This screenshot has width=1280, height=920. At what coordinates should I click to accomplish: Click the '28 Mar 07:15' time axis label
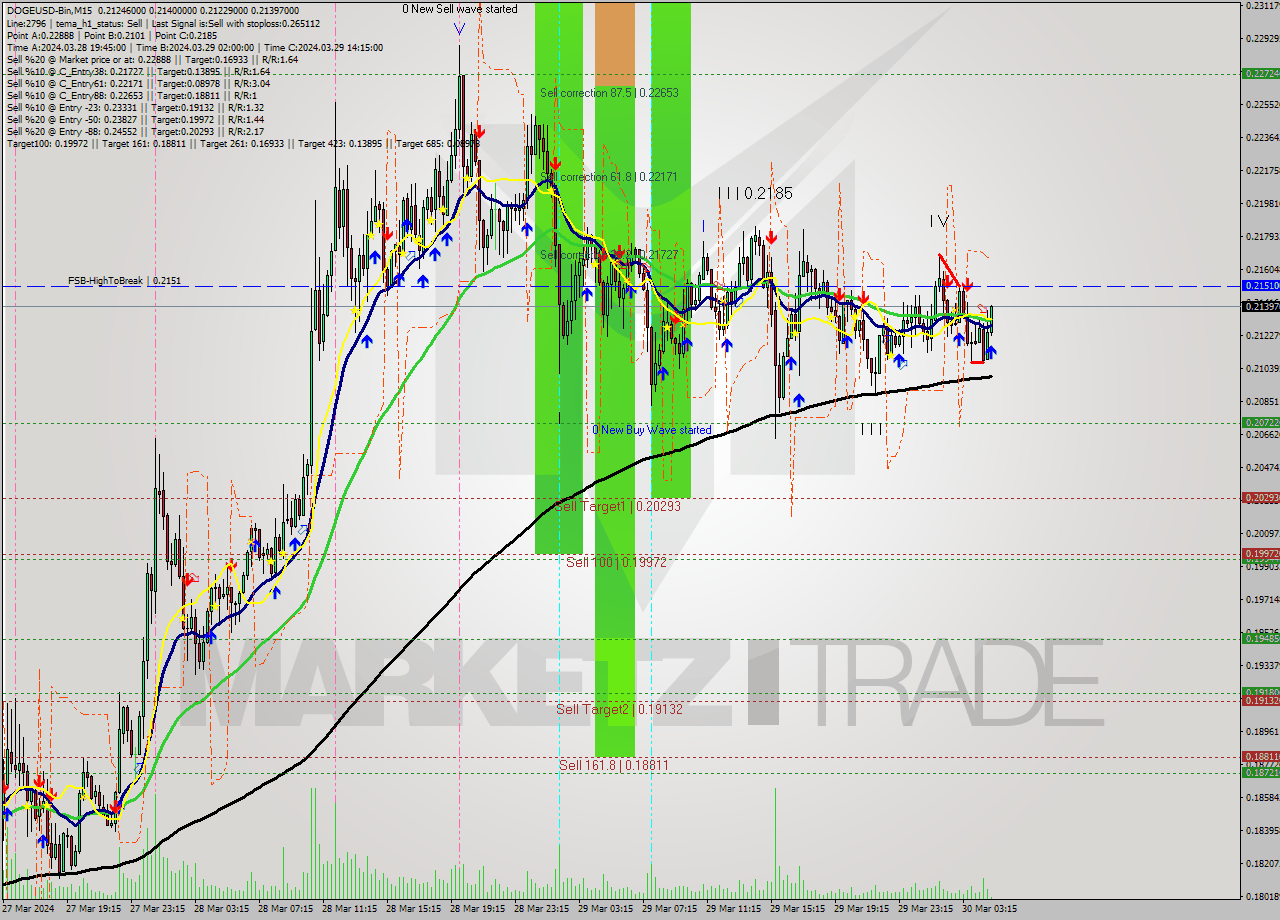[x=288, y=909]
